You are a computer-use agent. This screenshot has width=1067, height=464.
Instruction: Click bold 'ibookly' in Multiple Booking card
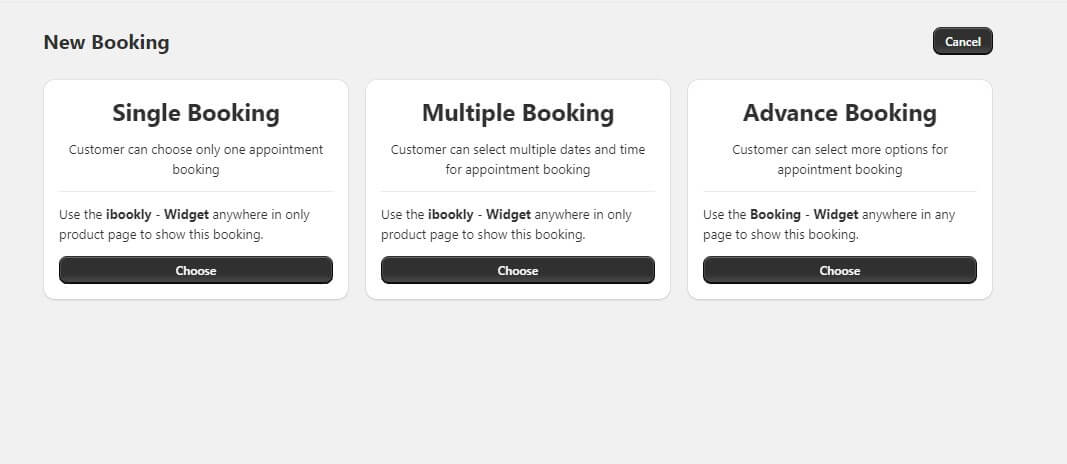click(452, 214)
